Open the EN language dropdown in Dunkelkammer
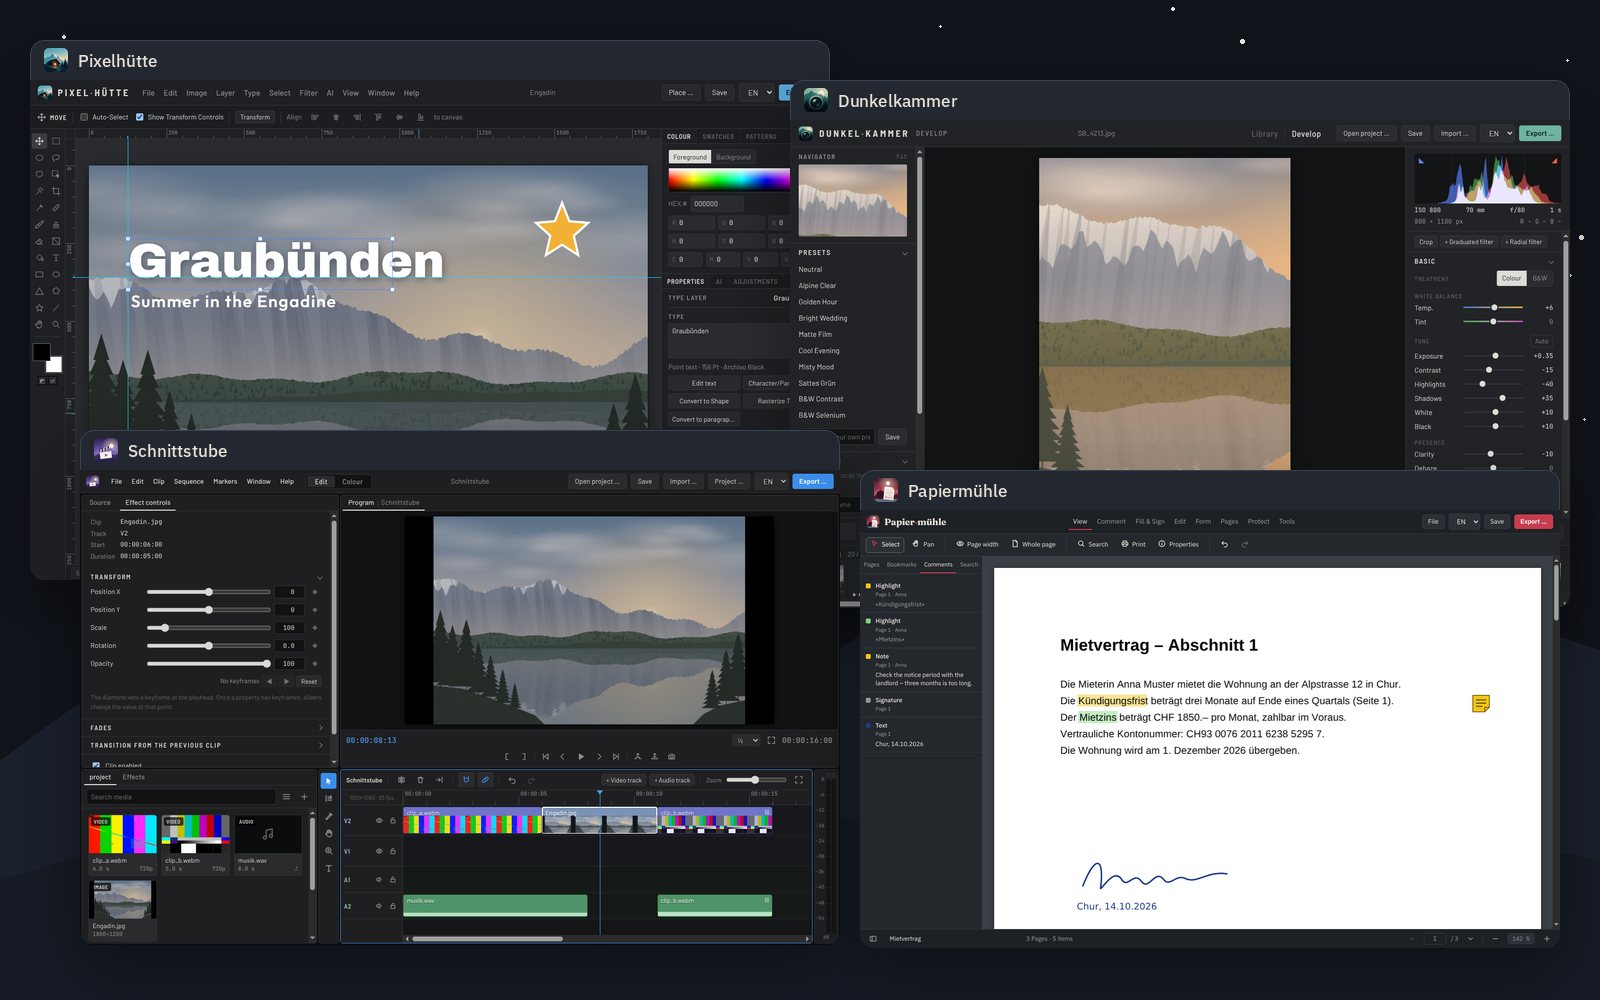 pyautogui.click(x=1498, y=133)
